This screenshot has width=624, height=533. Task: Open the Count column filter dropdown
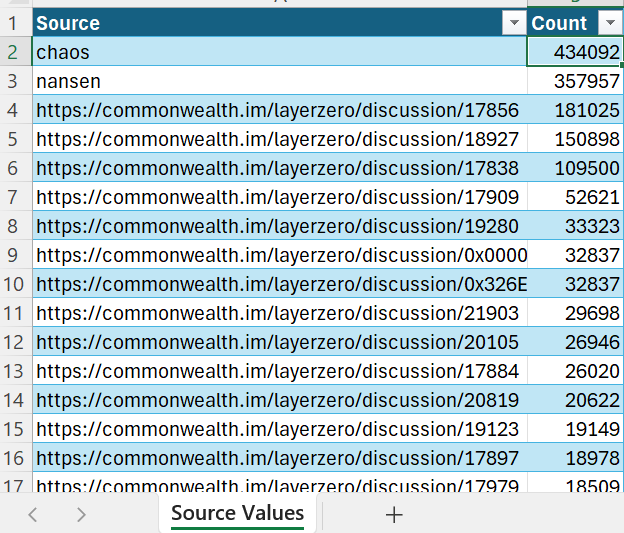pyautogui.click(x=610, y=23)
